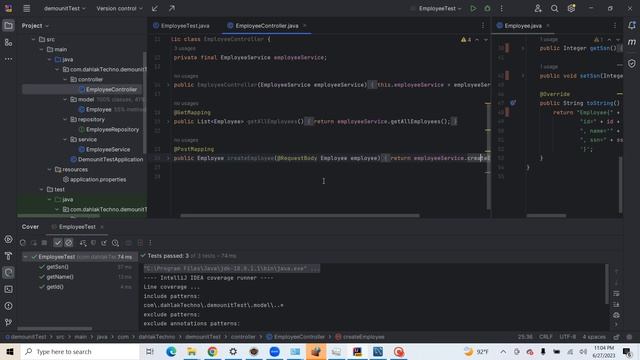The width and height of the screenshot is (640, 360).
Task: Click the push outgoing arrow icon
Action: tap(171, 8)
